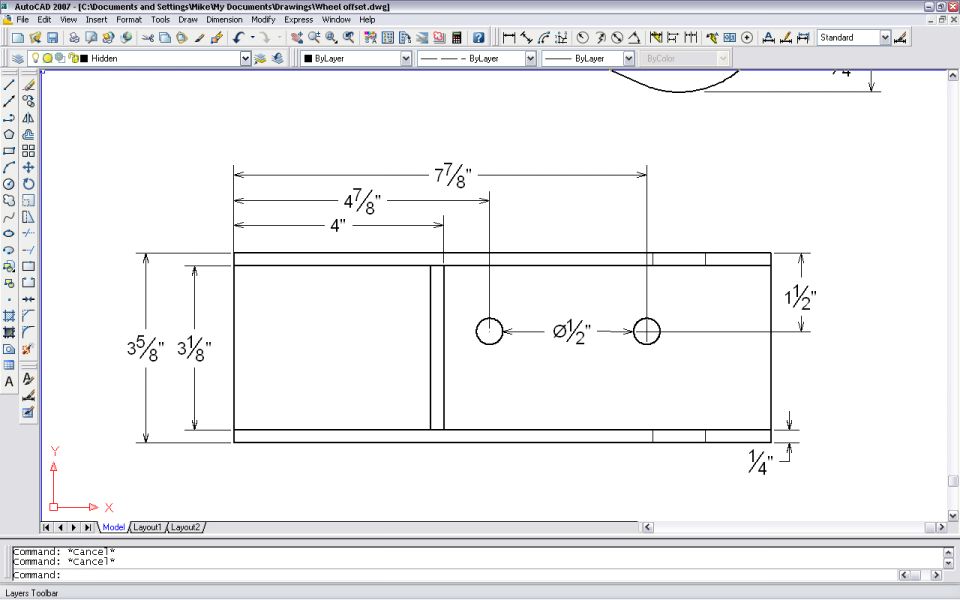Screen dimensions: 960x600
Task: Toggle the layer on/off lightbulb
Action: [36, 58]
